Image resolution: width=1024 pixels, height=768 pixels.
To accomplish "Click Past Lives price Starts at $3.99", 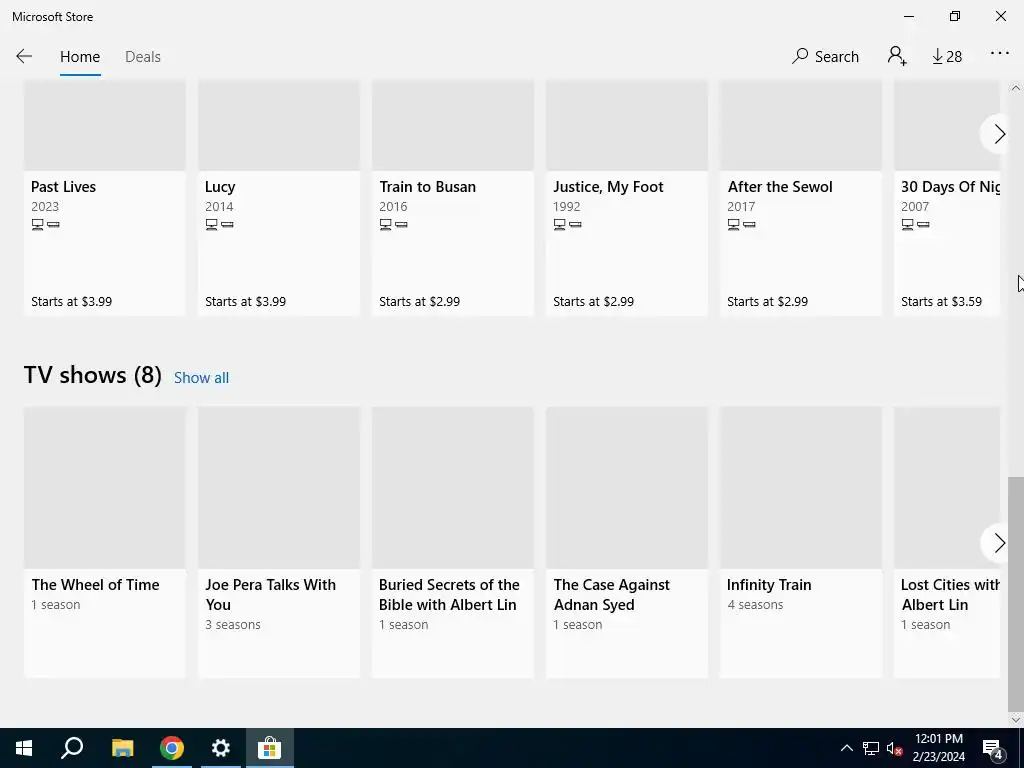I will [71, 302].
